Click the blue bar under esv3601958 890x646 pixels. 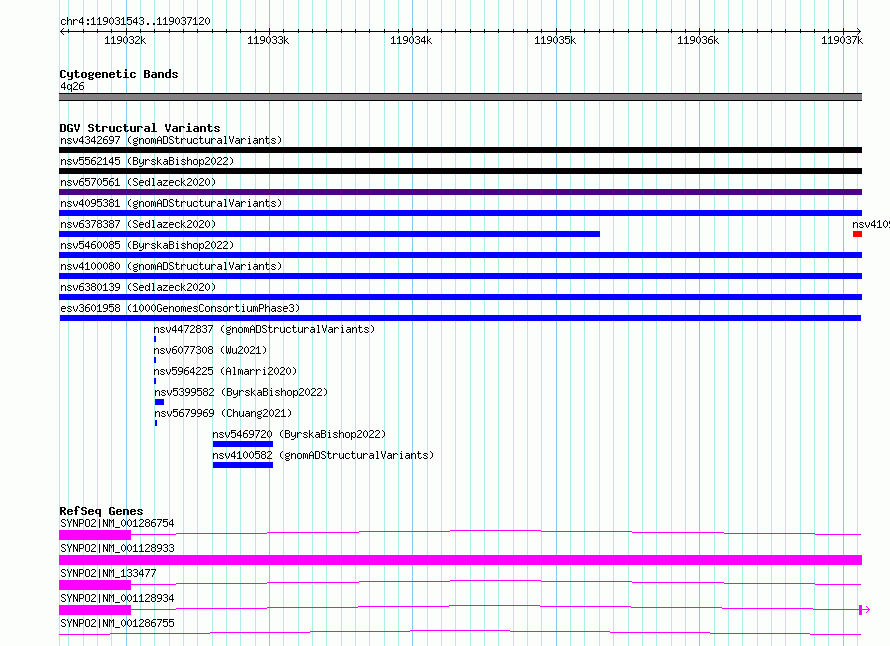point(460,318)
